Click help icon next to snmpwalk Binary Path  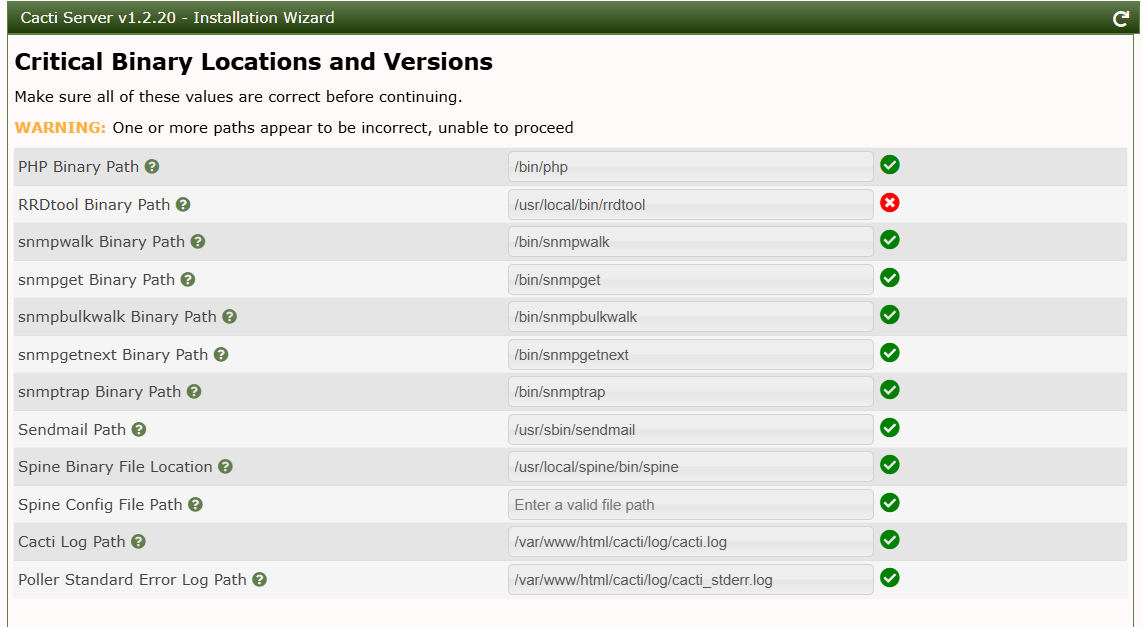point(198,242)
